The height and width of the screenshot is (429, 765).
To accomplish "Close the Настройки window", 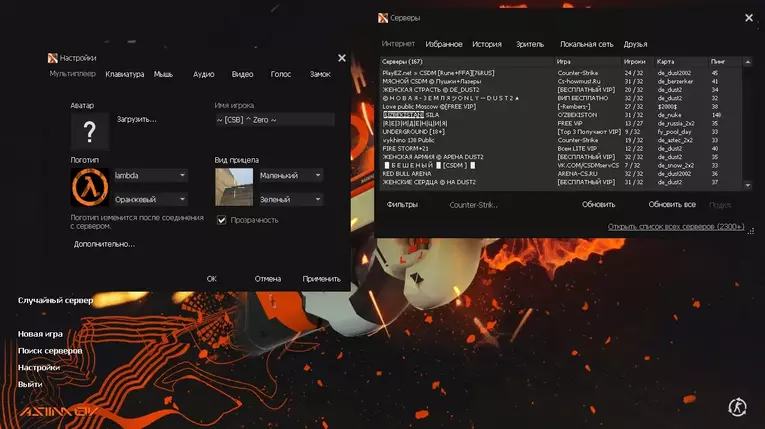I will pos(342,58).
